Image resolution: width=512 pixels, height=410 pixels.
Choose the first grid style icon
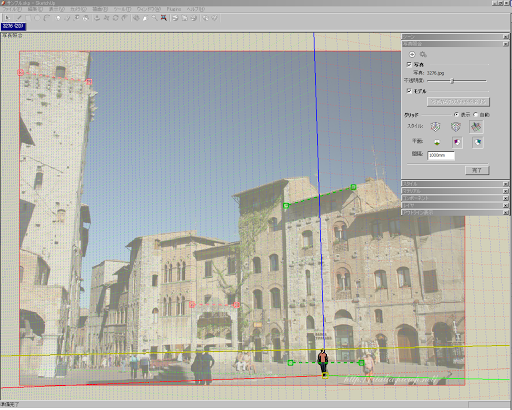pyautogui.click(x=435, y=127)
